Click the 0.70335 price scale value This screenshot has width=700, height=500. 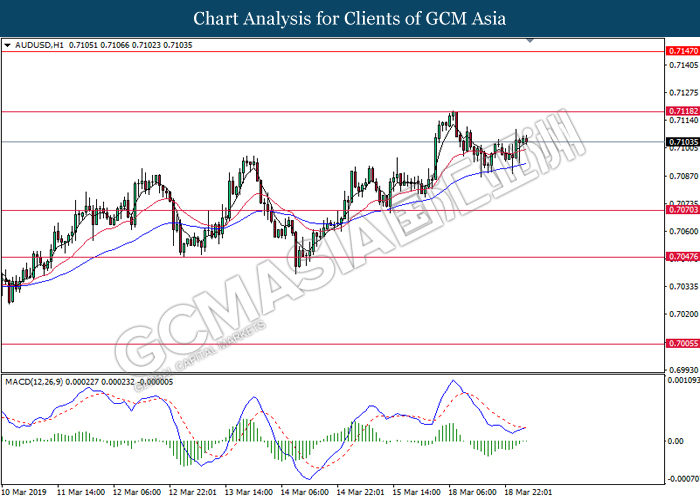[683, 286]
